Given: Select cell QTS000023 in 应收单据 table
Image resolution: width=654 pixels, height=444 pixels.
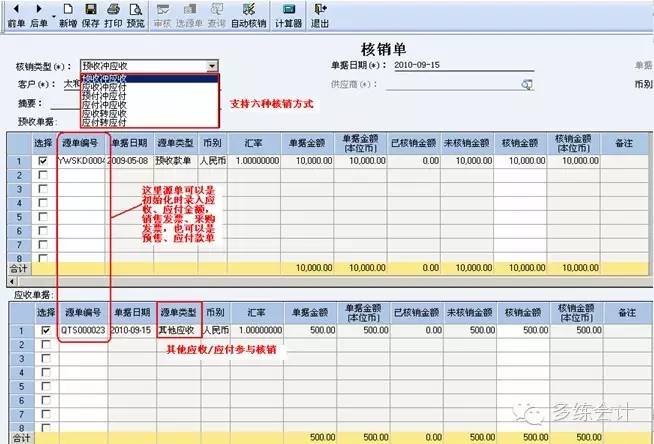Looking at the screenshot, I should click(x=83, y=330).
